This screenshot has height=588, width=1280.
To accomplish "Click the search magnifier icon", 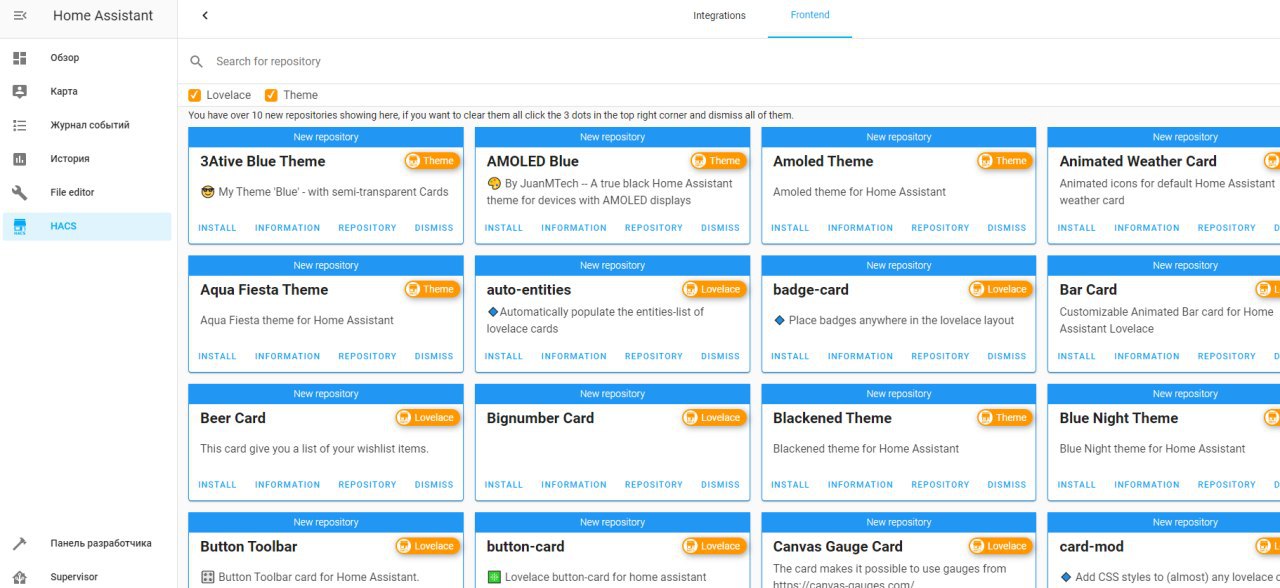I will [x=197, y=61].
